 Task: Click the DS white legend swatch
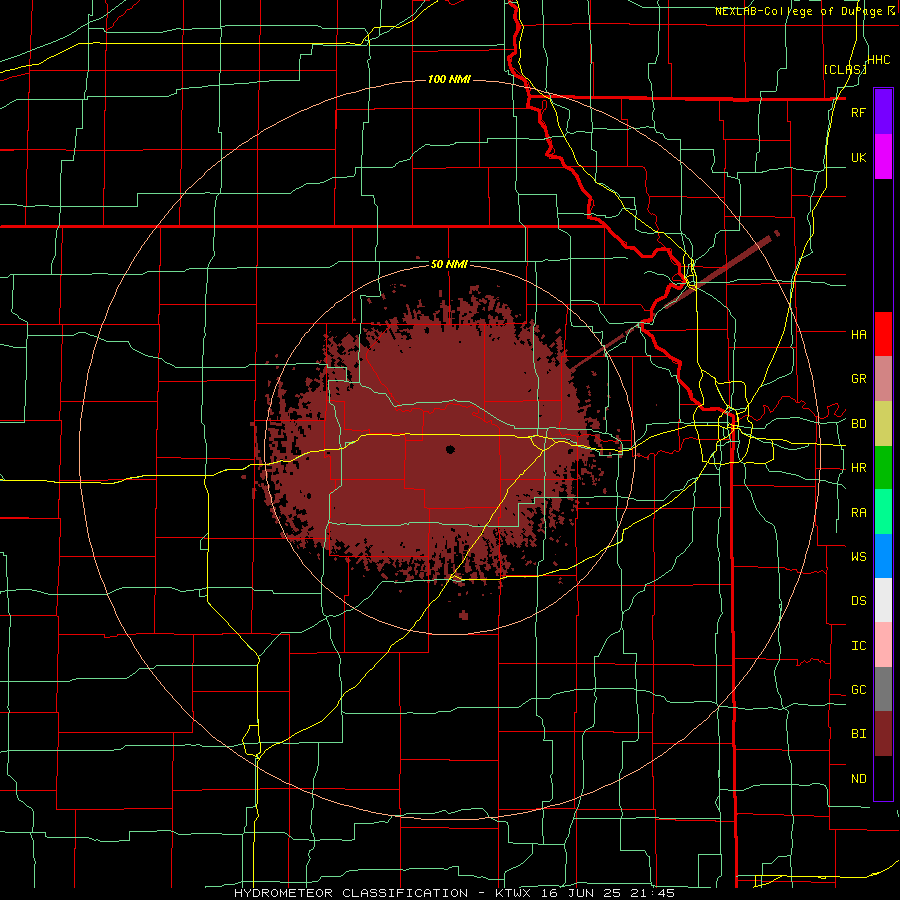pyautogui.click(x=883, y=600)
